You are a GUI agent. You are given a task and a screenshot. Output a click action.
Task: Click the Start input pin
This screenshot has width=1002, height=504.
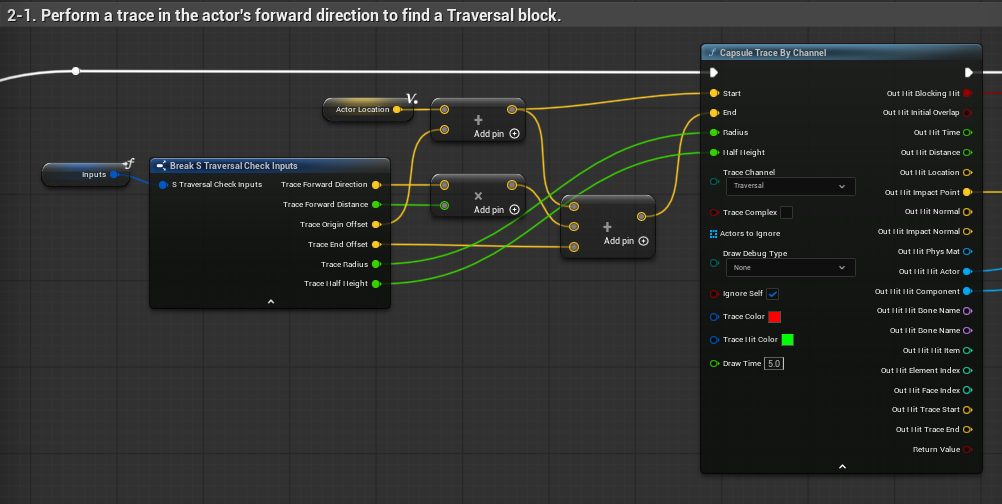click(x=714, y=93)
